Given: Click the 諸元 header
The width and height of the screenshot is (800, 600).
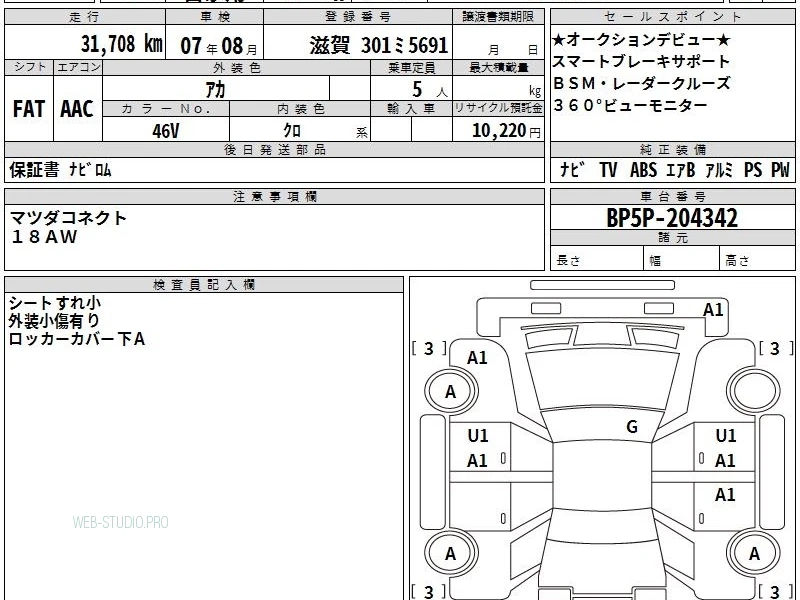Looking at the screenshot, I should point(672,238).
